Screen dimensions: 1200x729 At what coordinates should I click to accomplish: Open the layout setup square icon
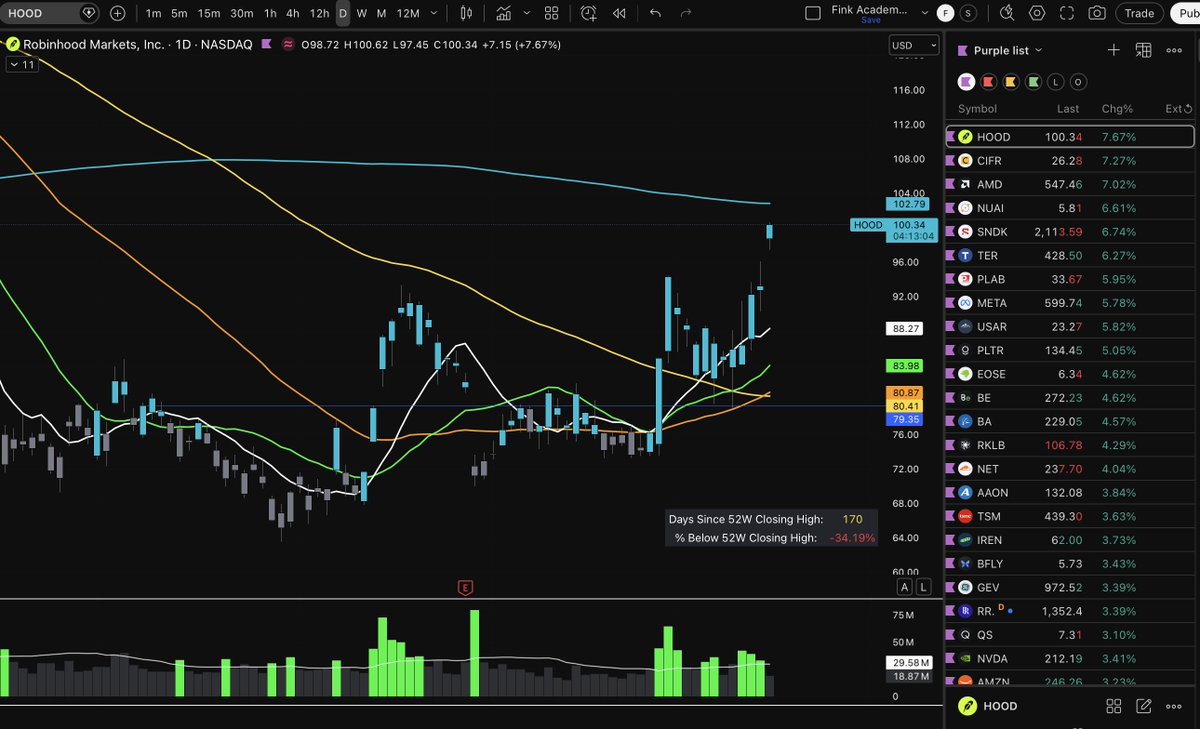812,13
